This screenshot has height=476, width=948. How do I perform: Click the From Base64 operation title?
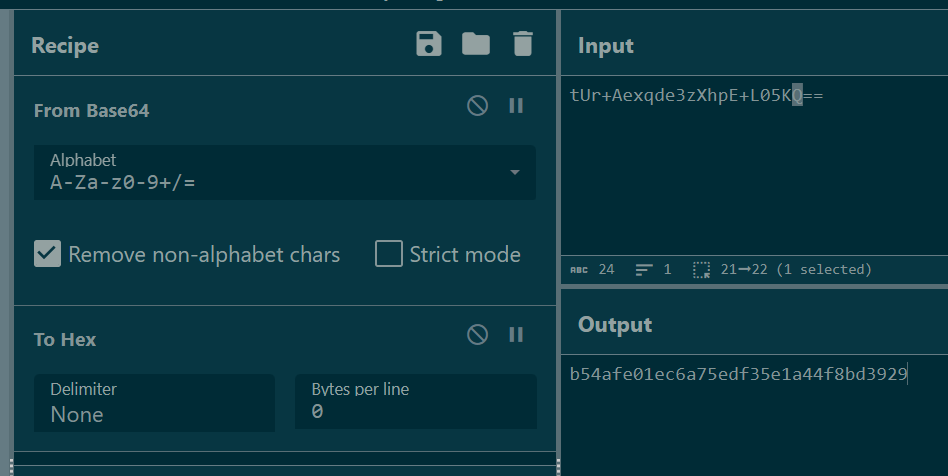[91, 111]
